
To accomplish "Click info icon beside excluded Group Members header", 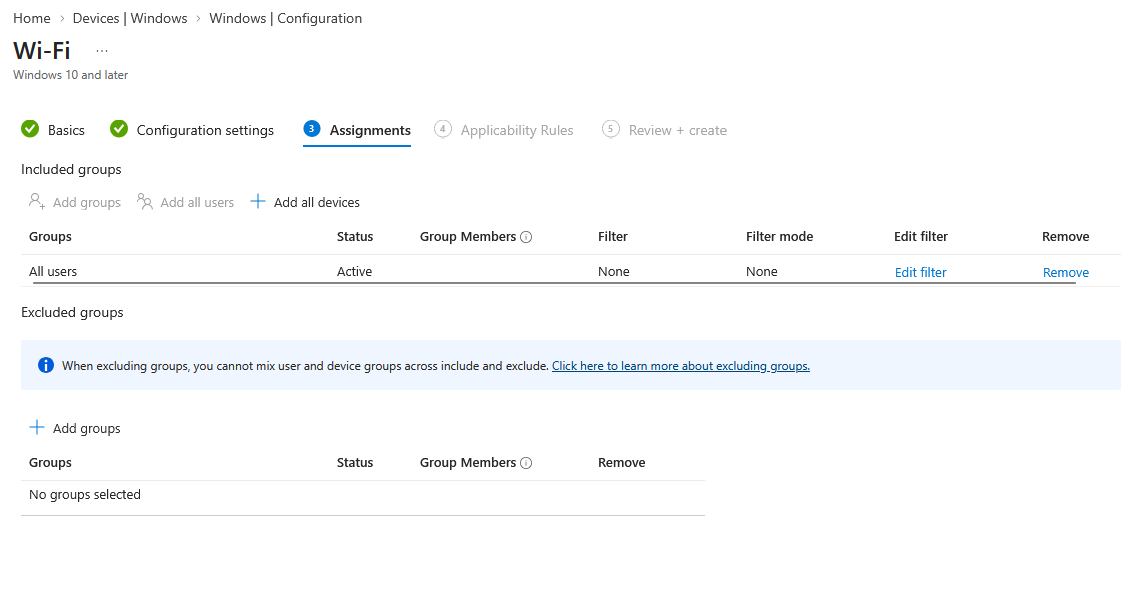I will [526, 463].
